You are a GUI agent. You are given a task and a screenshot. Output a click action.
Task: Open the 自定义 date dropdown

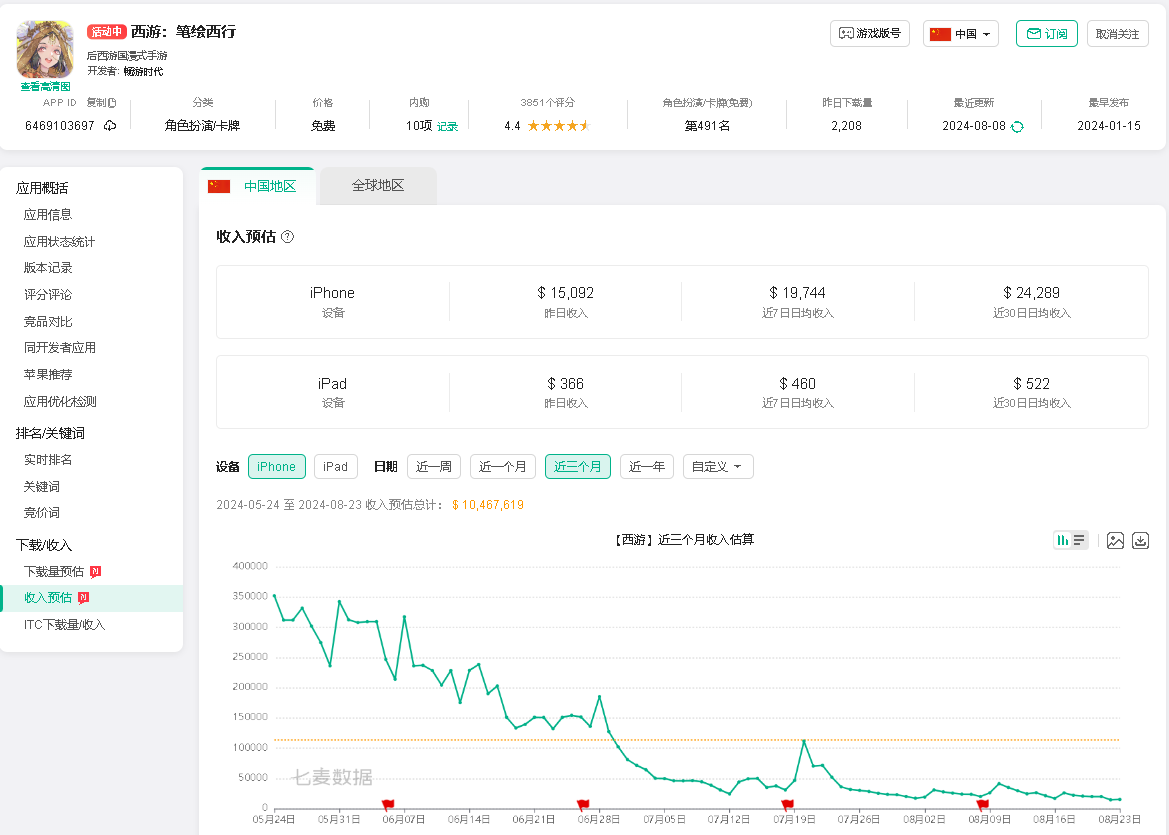pyautogui.click(x=718, y=467)
